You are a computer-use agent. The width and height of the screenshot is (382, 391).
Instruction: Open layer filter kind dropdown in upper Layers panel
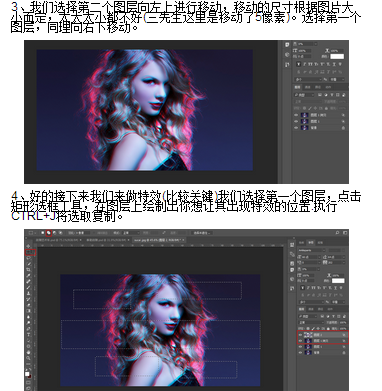pyautogui.click(x=304, y=95)
